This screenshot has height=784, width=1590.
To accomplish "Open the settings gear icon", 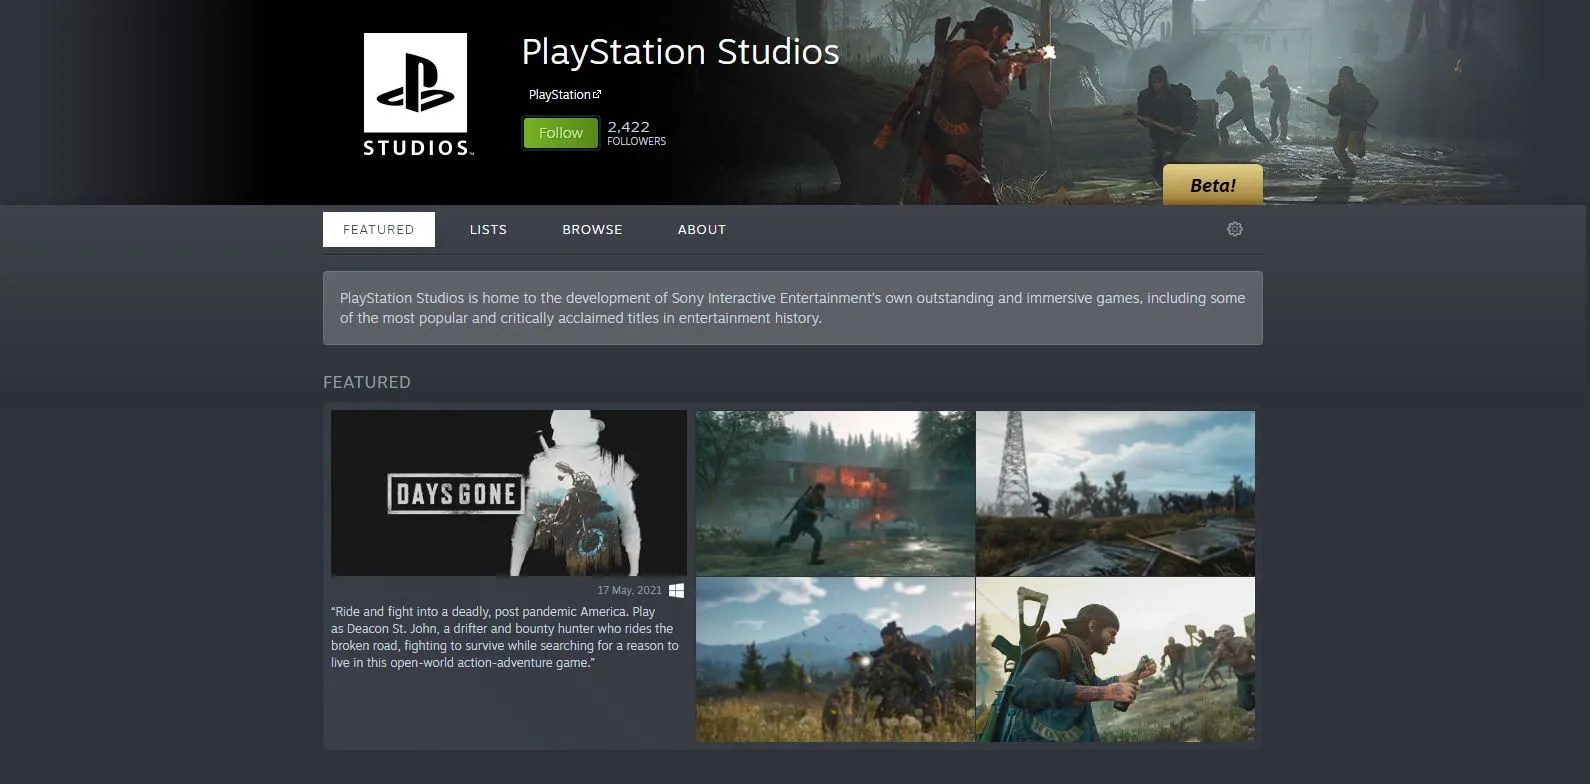I will pyautogui.click(x=1235, y=229).
